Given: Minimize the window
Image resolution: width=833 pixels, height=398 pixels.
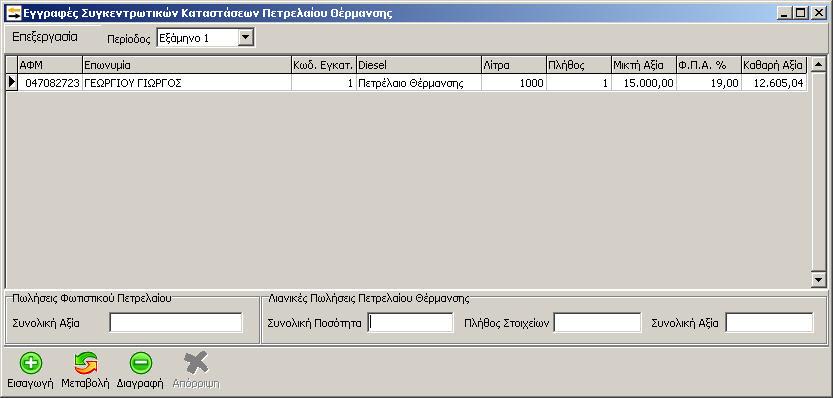Looking at the screenshot, I should click(x=784, y=13).
